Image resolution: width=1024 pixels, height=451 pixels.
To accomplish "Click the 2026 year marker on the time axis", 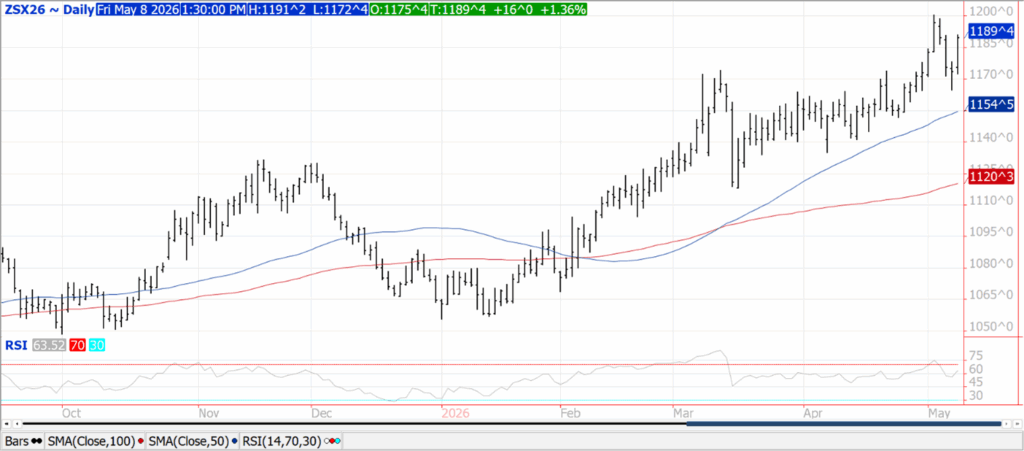I will tap(456, 413).
